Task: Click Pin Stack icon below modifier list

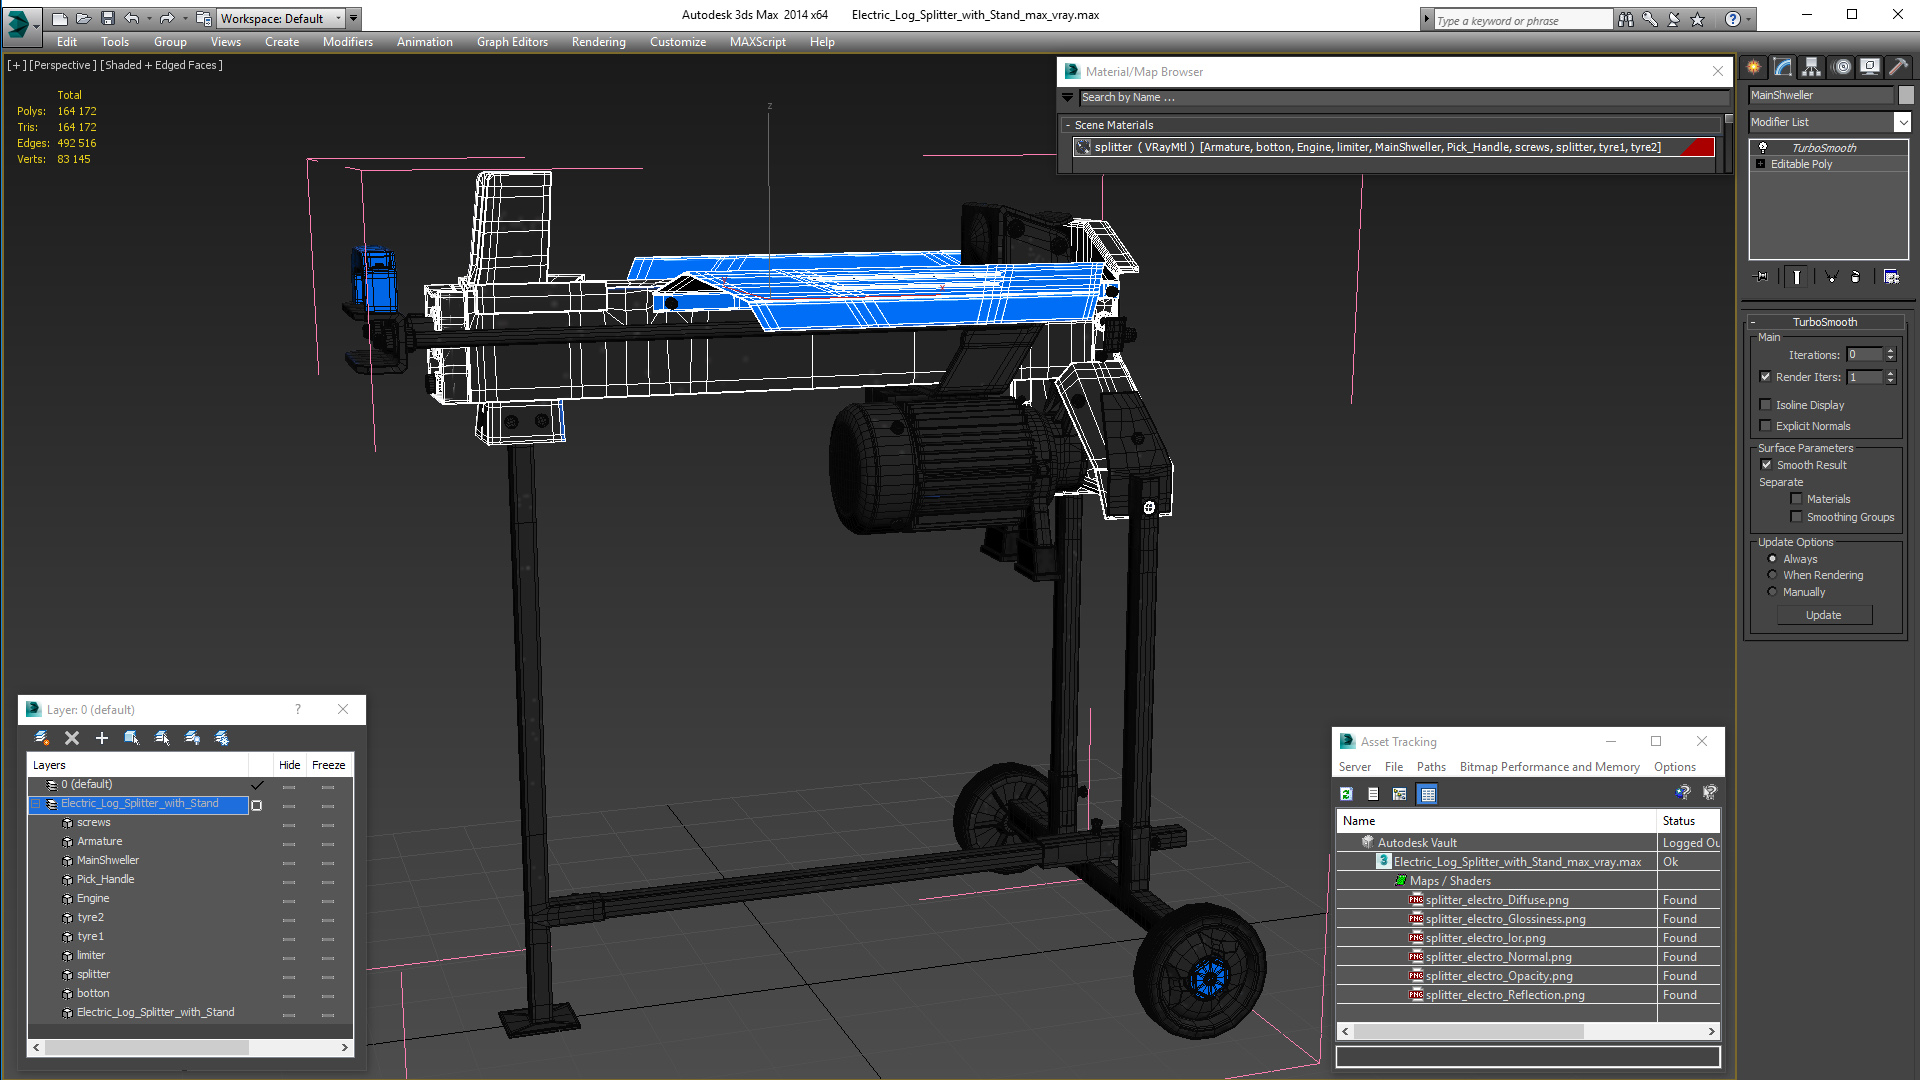Action: [x=1762, y=277]
